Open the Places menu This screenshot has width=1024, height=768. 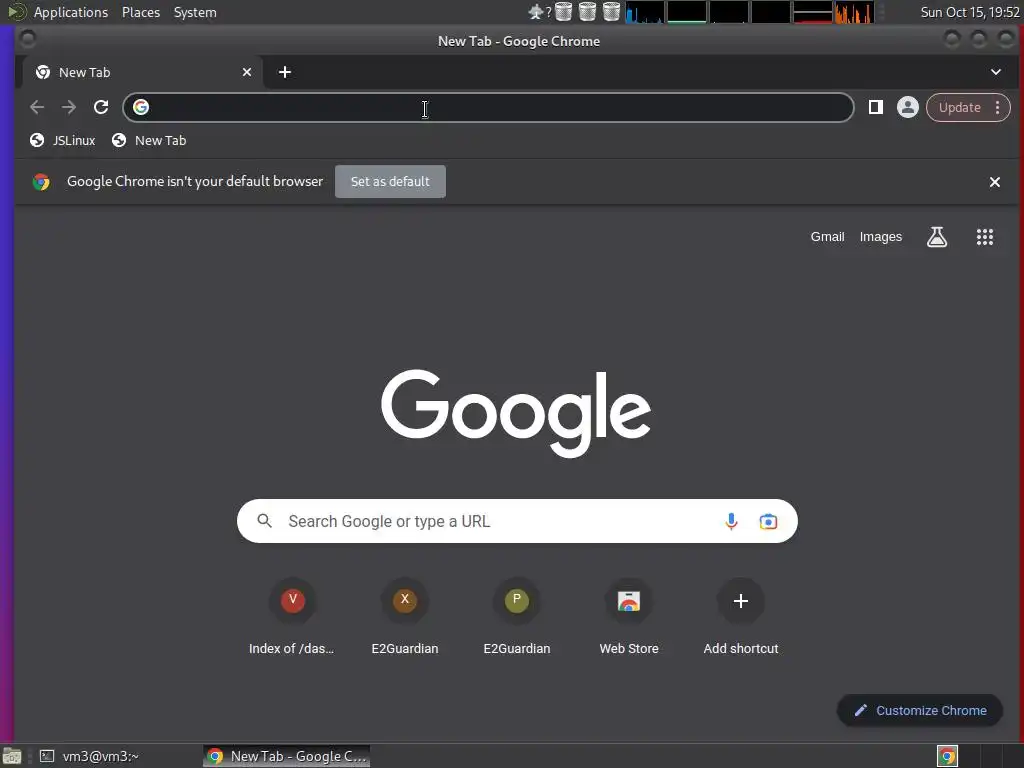coord(140,12)
